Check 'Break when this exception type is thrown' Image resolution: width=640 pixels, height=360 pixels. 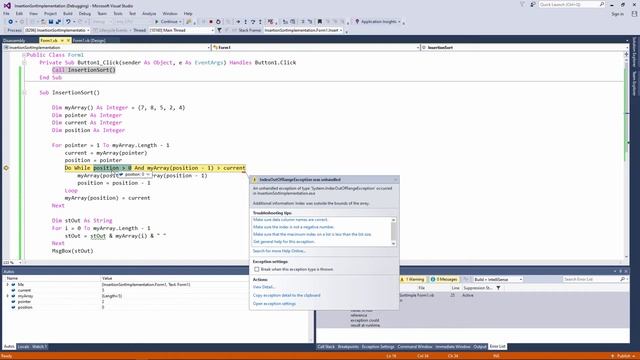[256, 269]
